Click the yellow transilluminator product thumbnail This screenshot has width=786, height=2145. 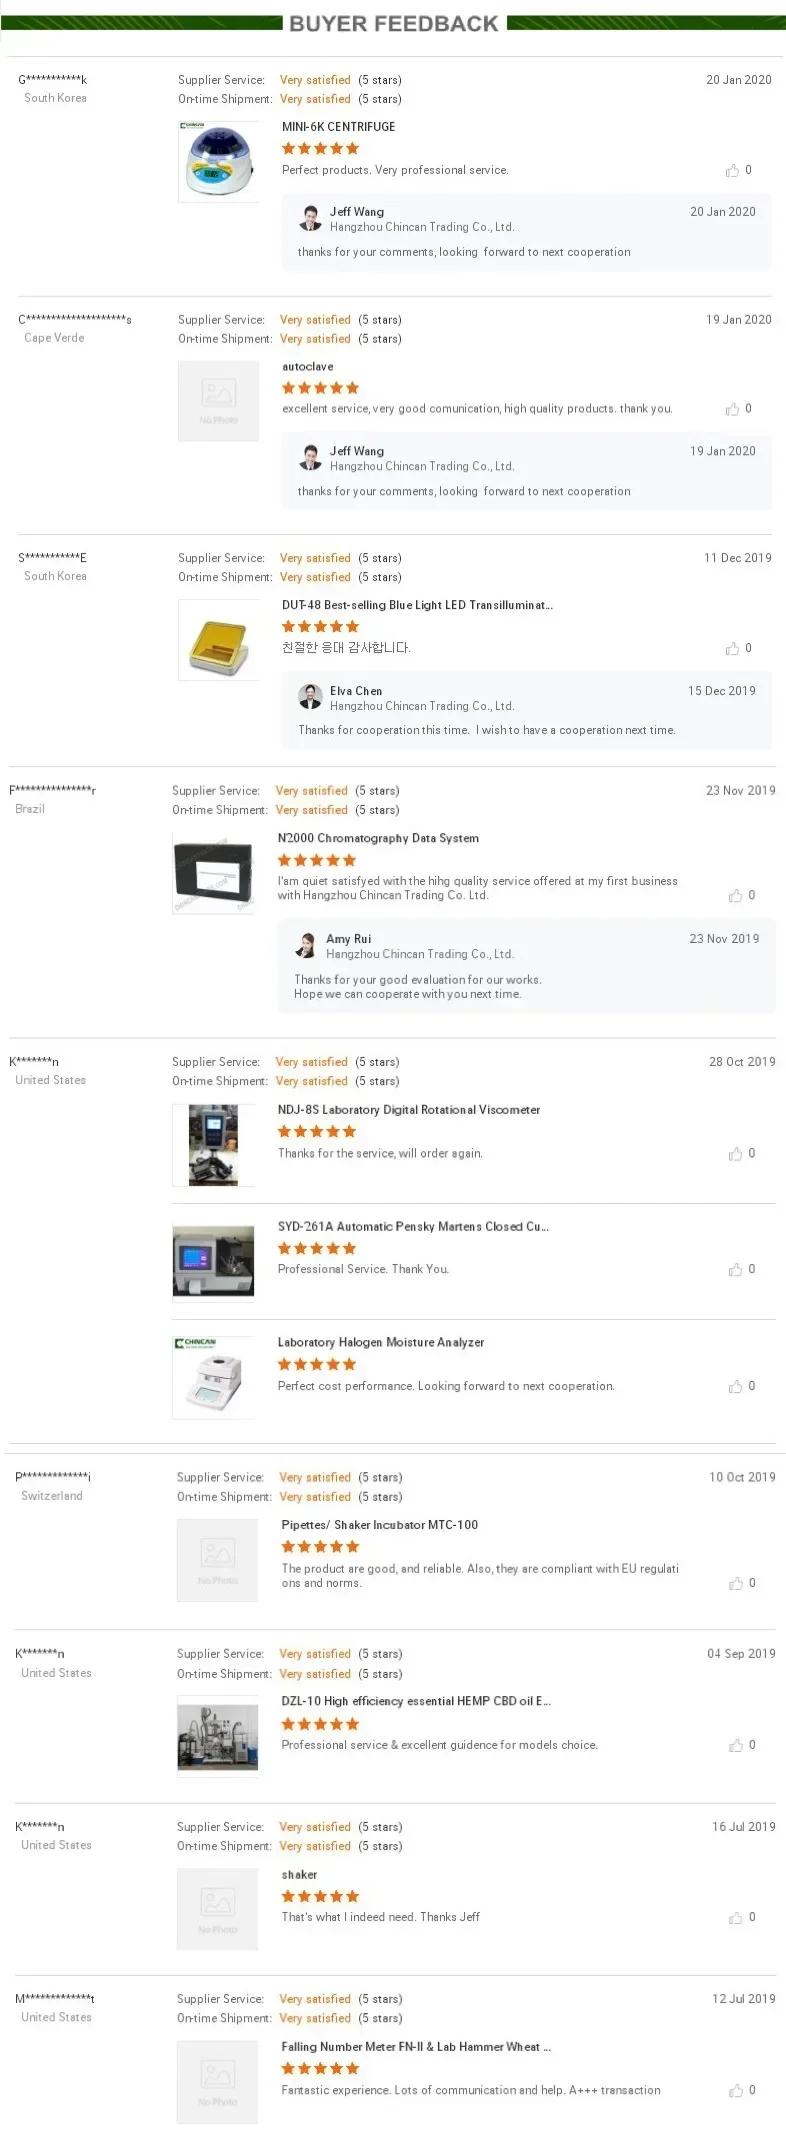coord(218,640)
